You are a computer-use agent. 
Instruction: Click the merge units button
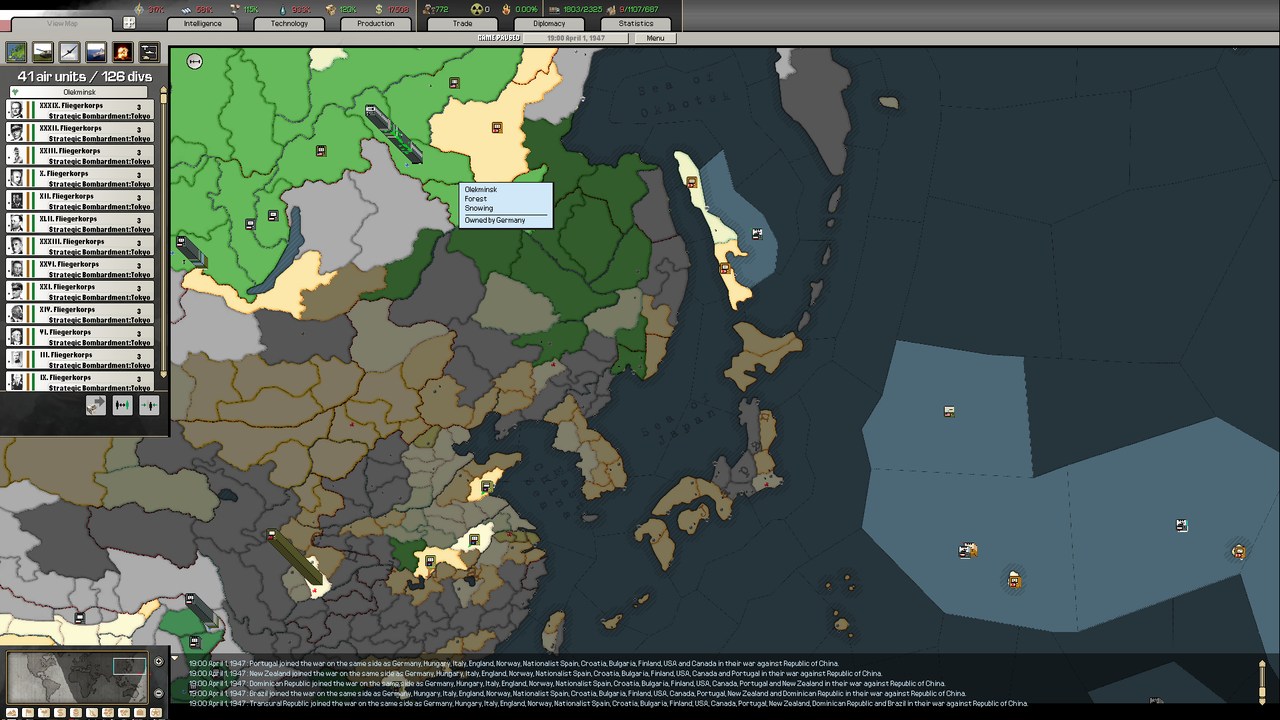coord(148,405)
